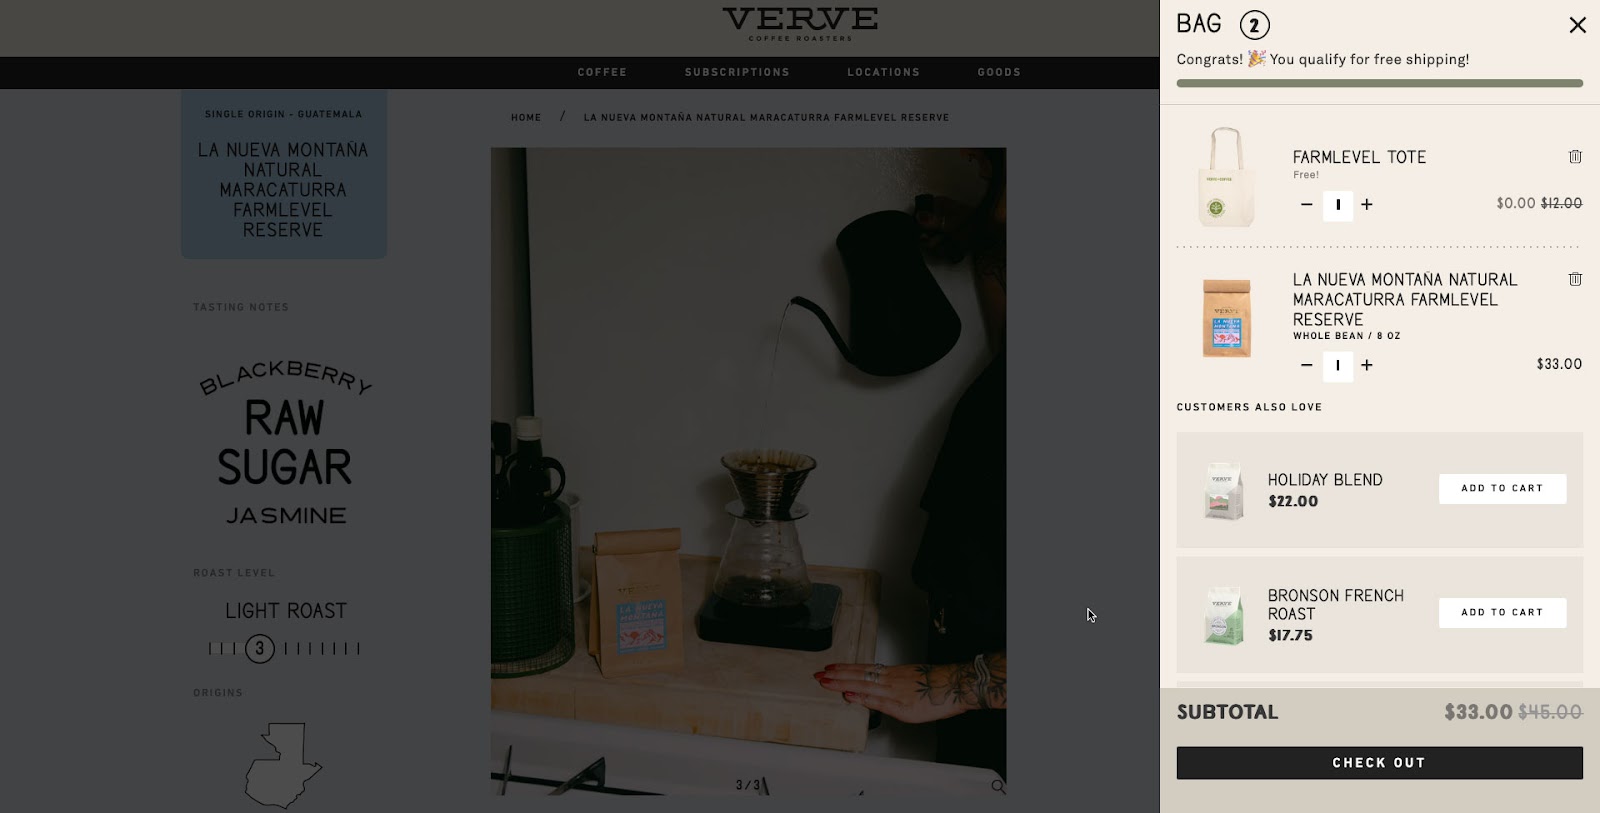Close the bag panel with X
Viewport: 1600px width, 813px height.
(1577, 25)
